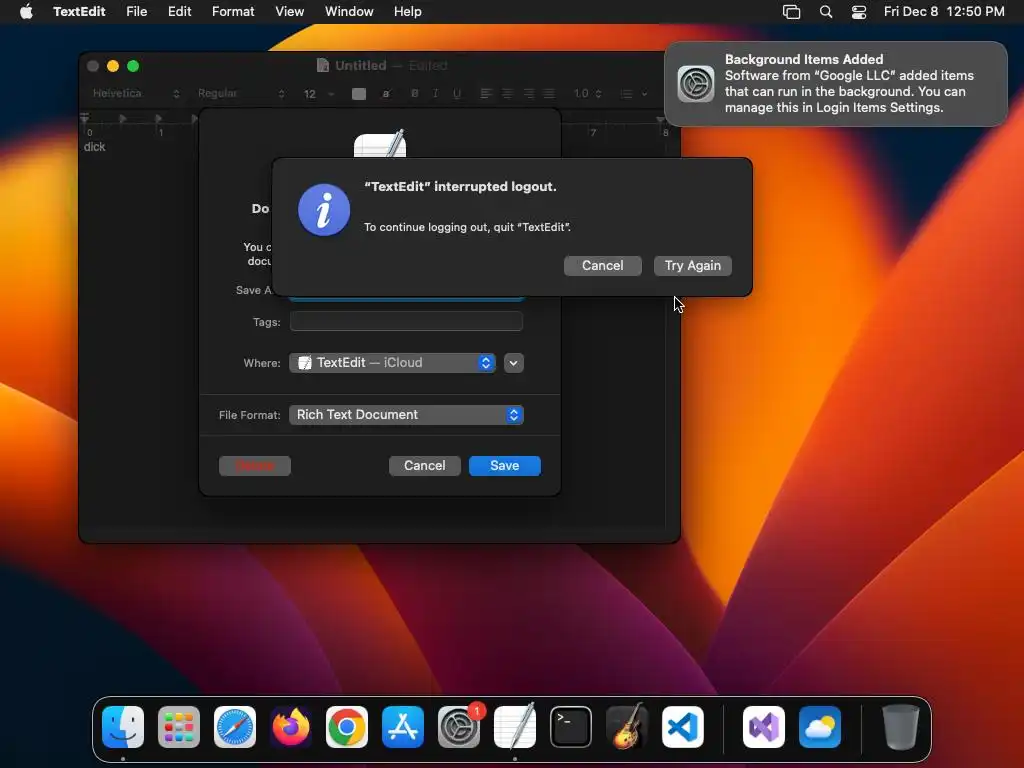Viewport: 1024px width, 768px height.
Task: Align text right in TextEdit toolbar
Action: coord(528,93)
